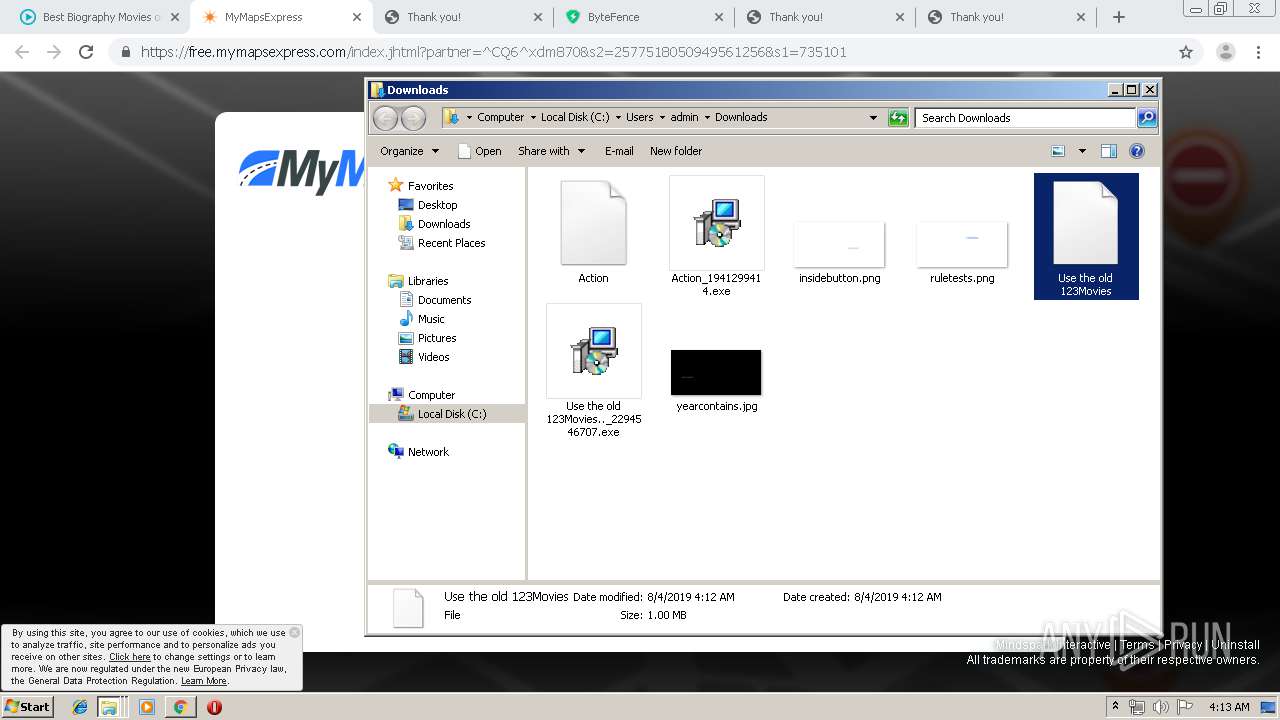Click the Uninstall footer link
Screen dimensions: 1280x720
tap(1236, 645)
